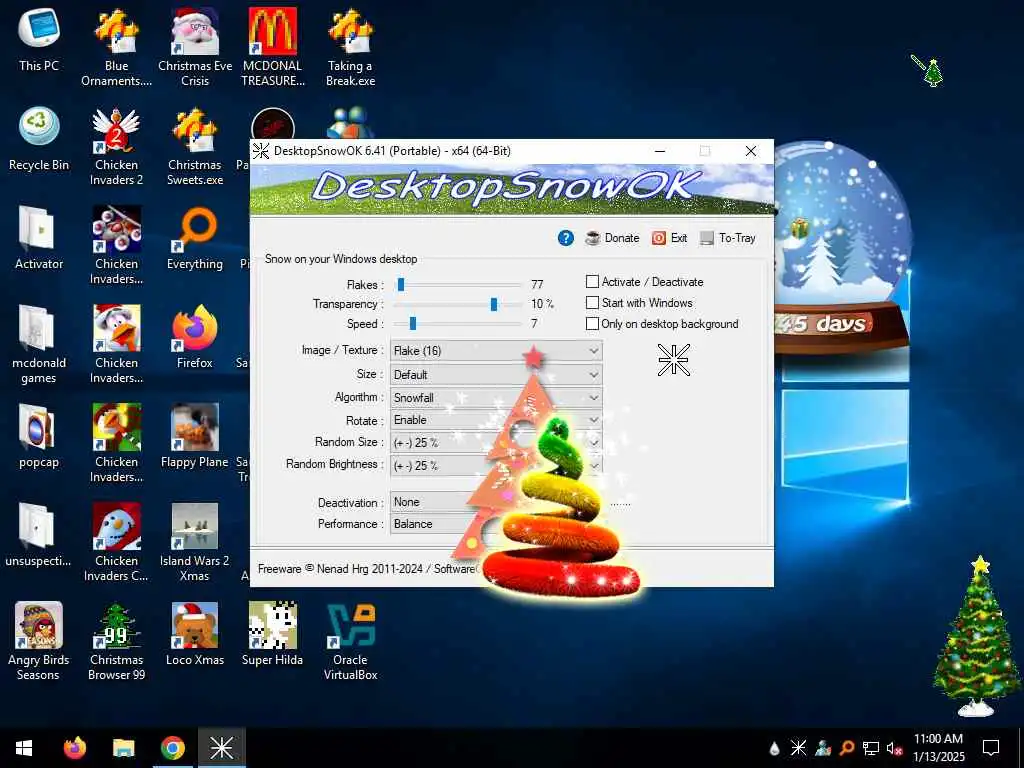Select Christmas Eve Crisis shortcut
The width and height of the screenshot is (1024, 768).
tap(195, 47)
